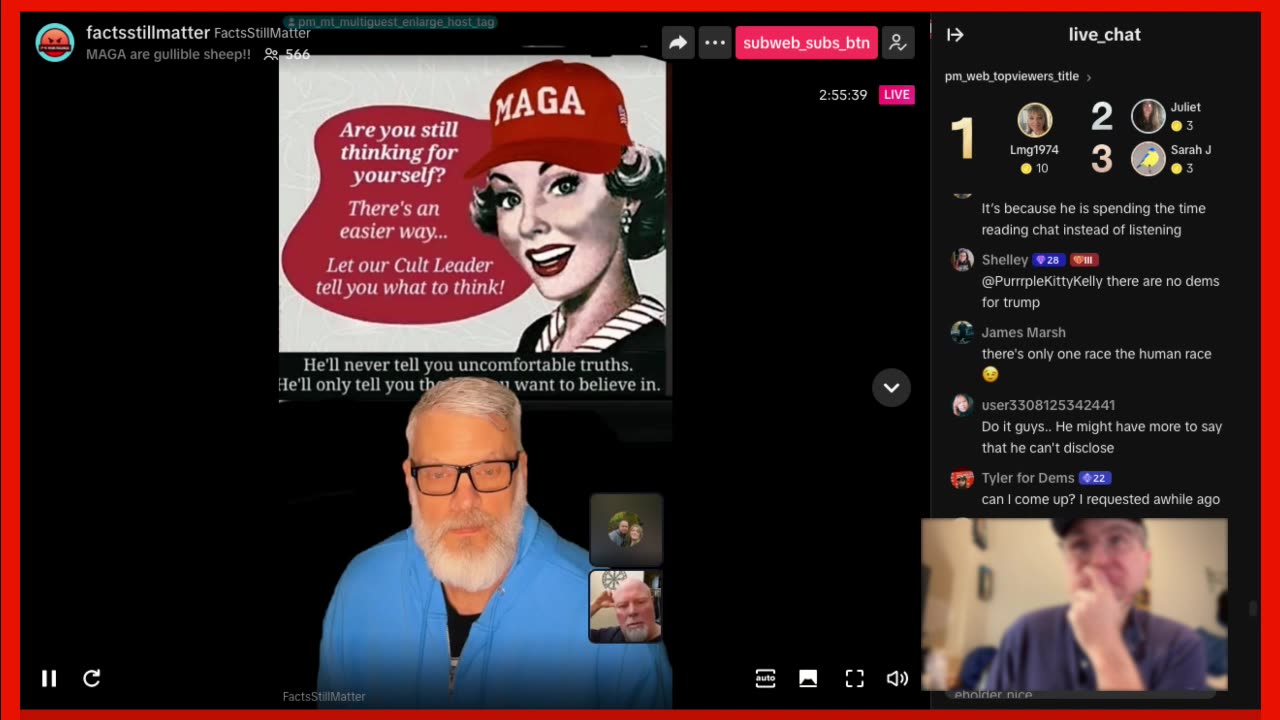1280x720 pixels.
Task: Click Tyler for Dems level 22 badge
Action: (1095, 478)
